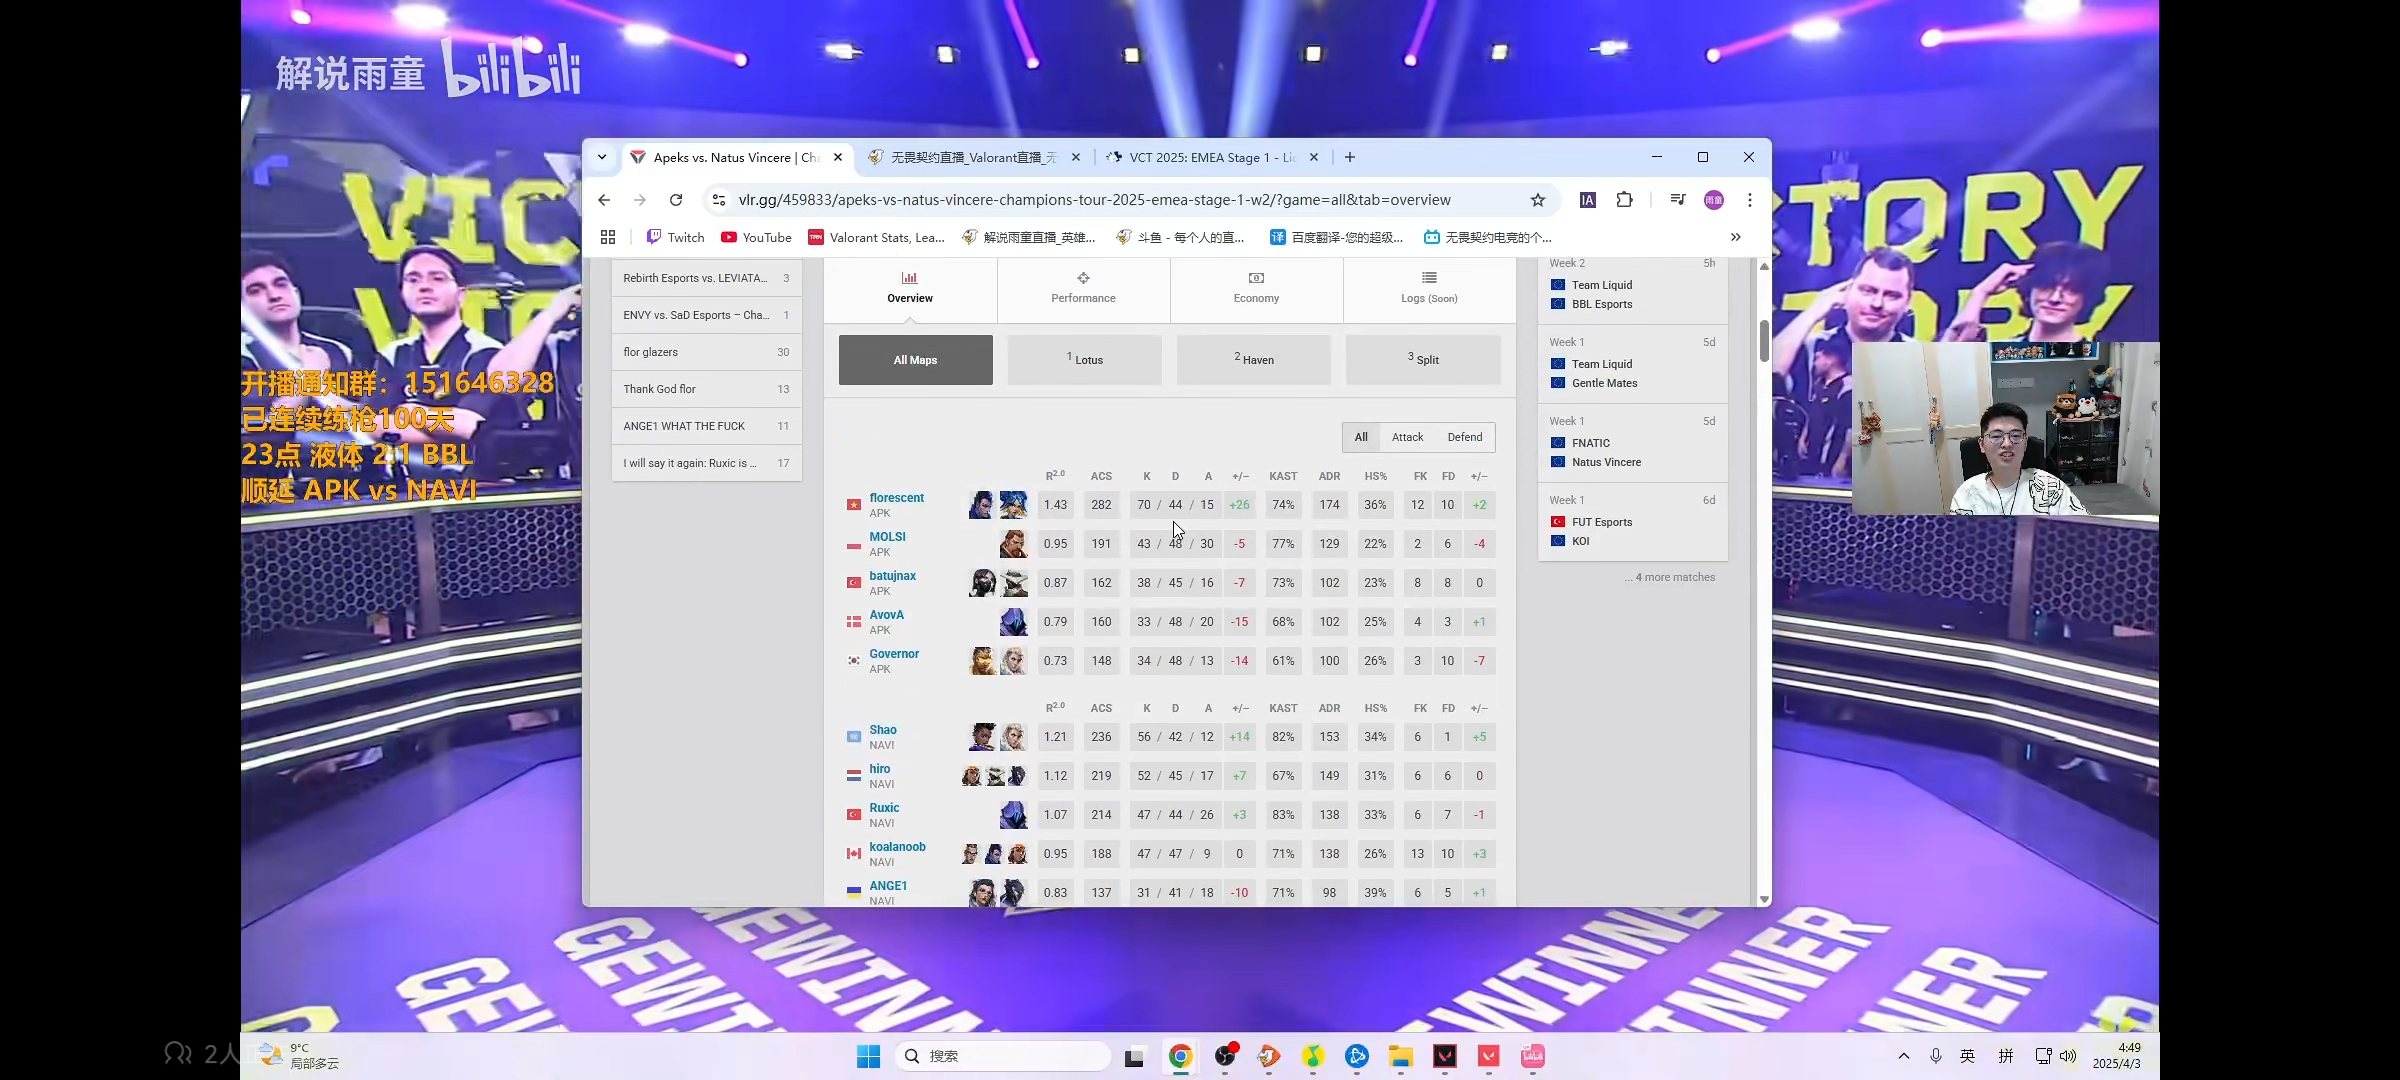The width and height of the screenshot is (2400, 1080).
Task: Open the FNATIC vs Natus Vincere match
Action: (1632, 442)
